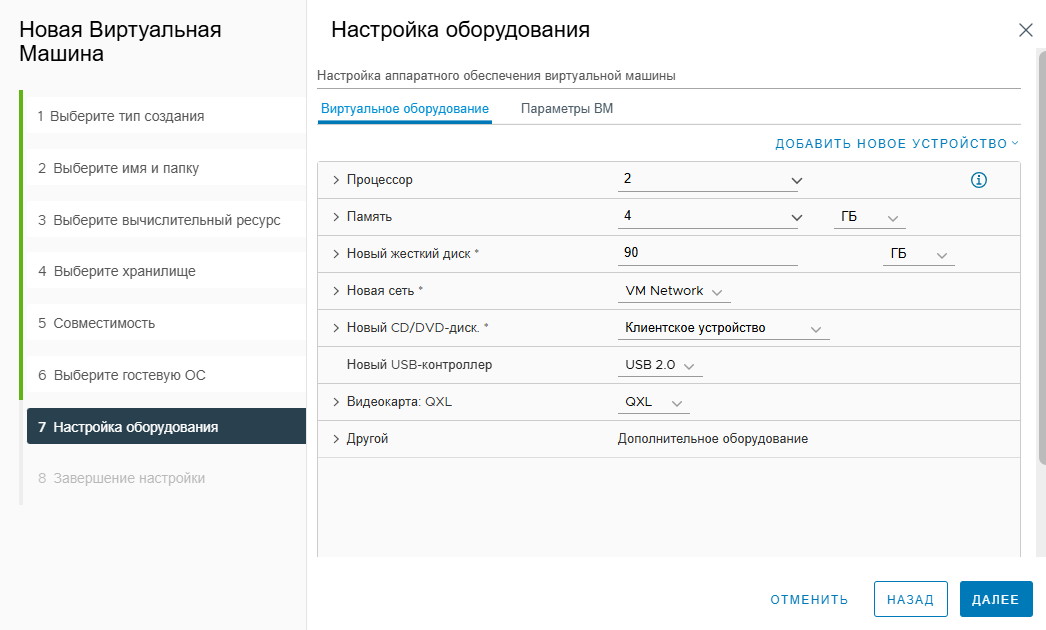Open the Клиентское устройство dropdown
1046x630 pixels.
[723, 328]
